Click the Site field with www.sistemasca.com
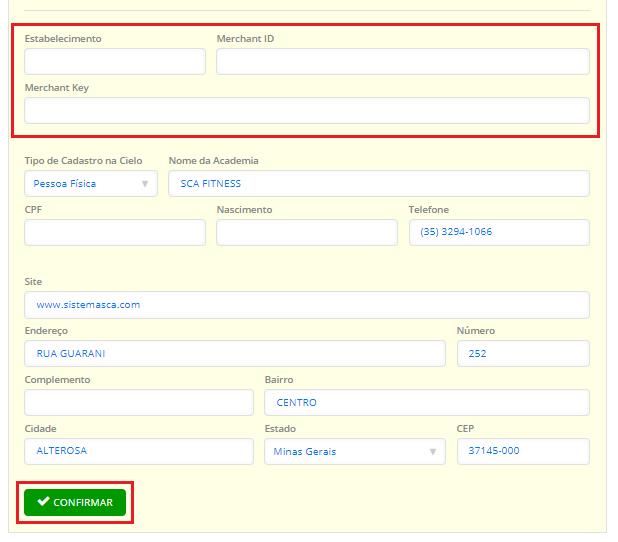This screenshot has width=618, height=542. (x=307, y=305)
